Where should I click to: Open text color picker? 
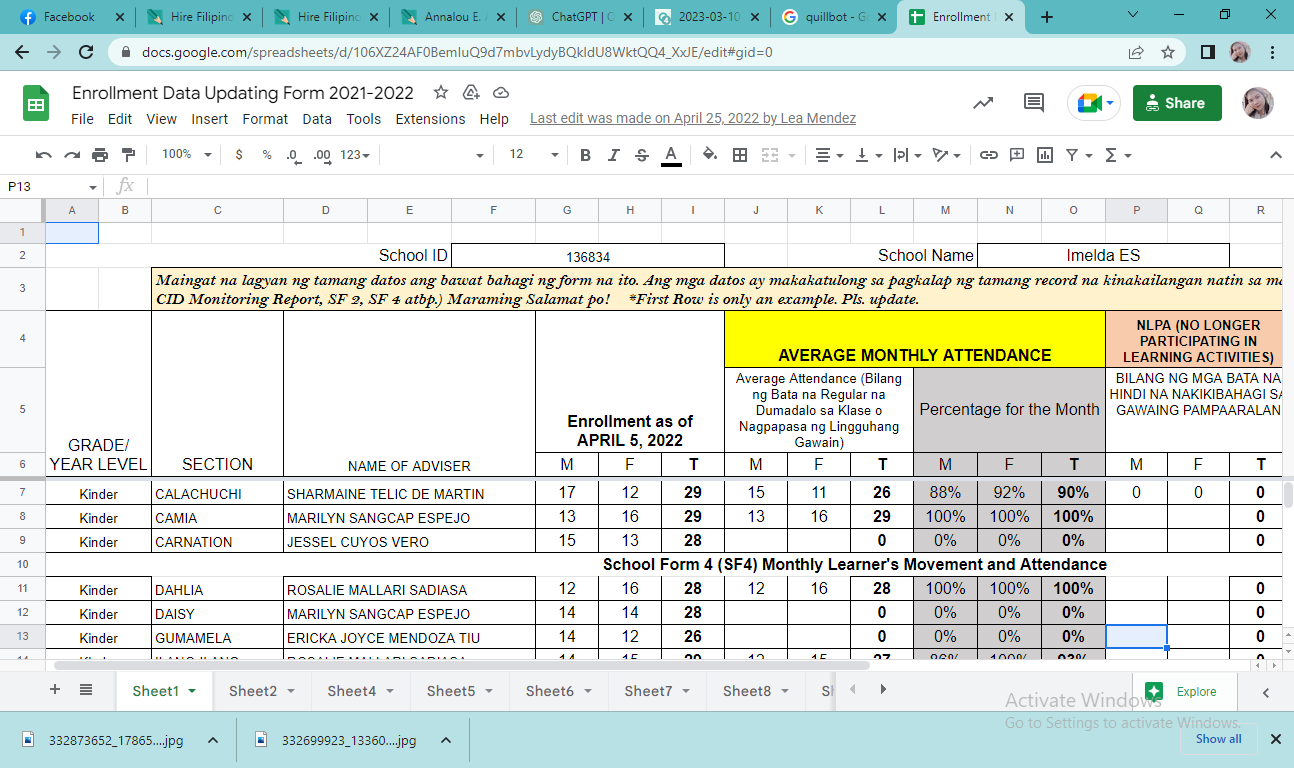pos(671,155)
